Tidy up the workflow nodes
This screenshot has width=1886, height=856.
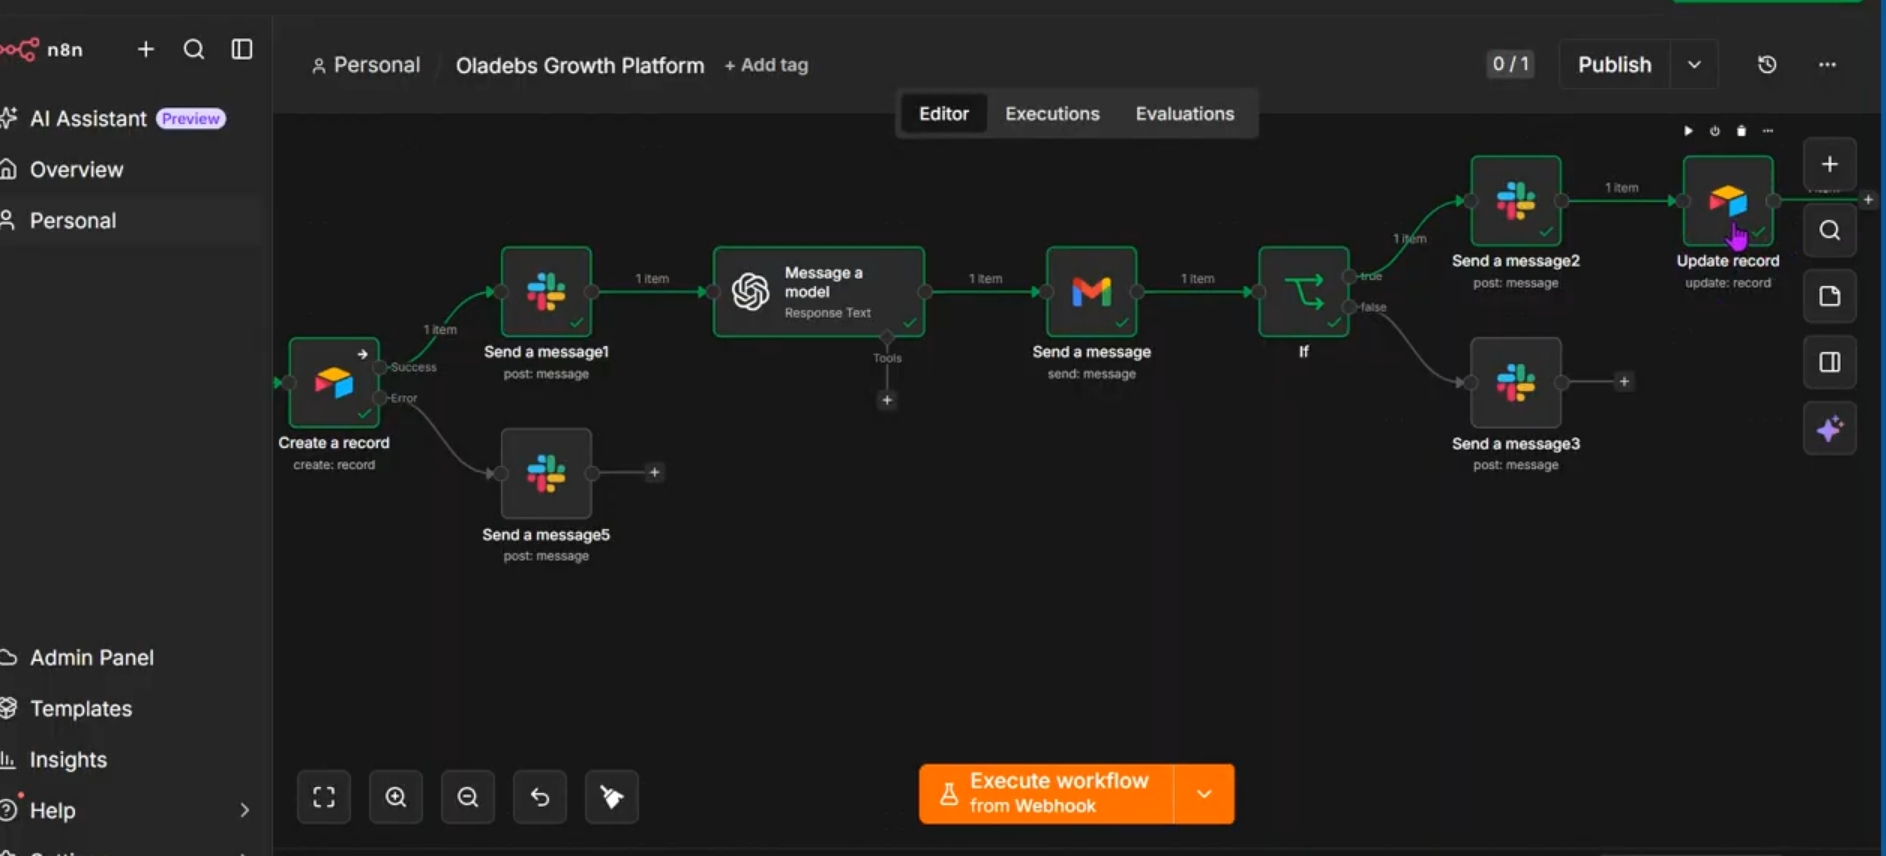pos(612,797)
